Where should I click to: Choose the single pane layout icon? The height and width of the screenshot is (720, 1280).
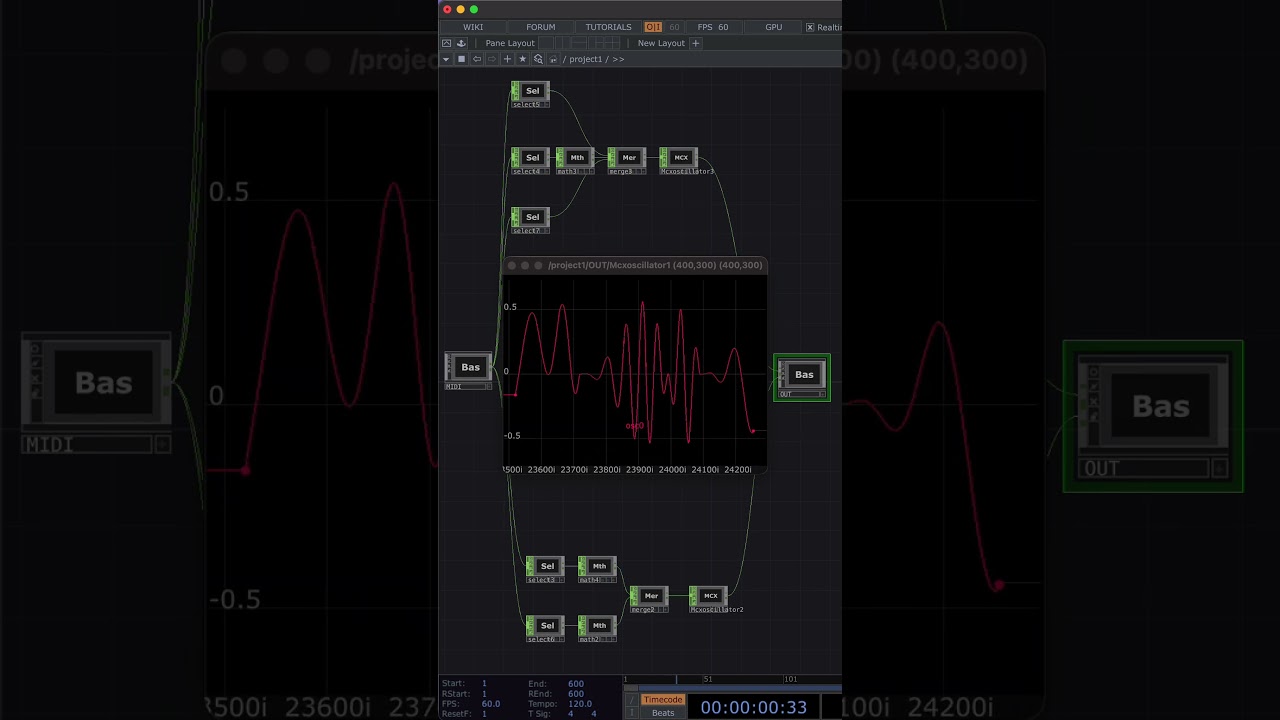click(548, 43)
